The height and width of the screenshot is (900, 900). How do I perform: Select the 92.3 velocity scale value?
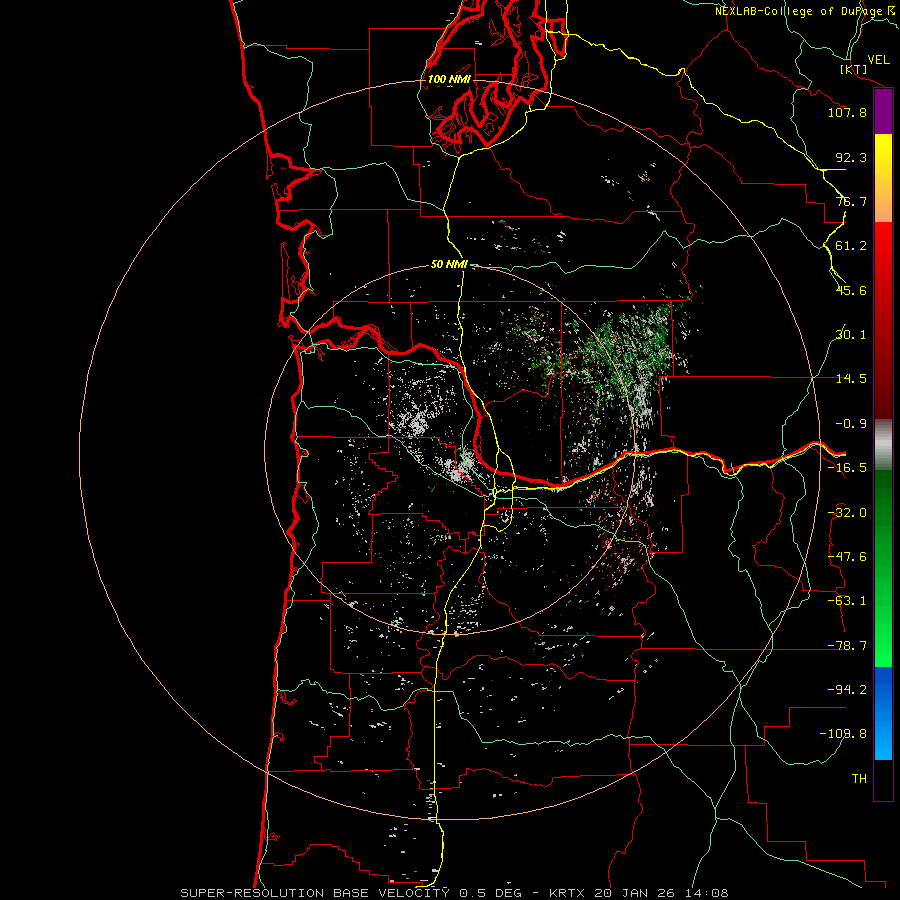[x=851, y=157]
